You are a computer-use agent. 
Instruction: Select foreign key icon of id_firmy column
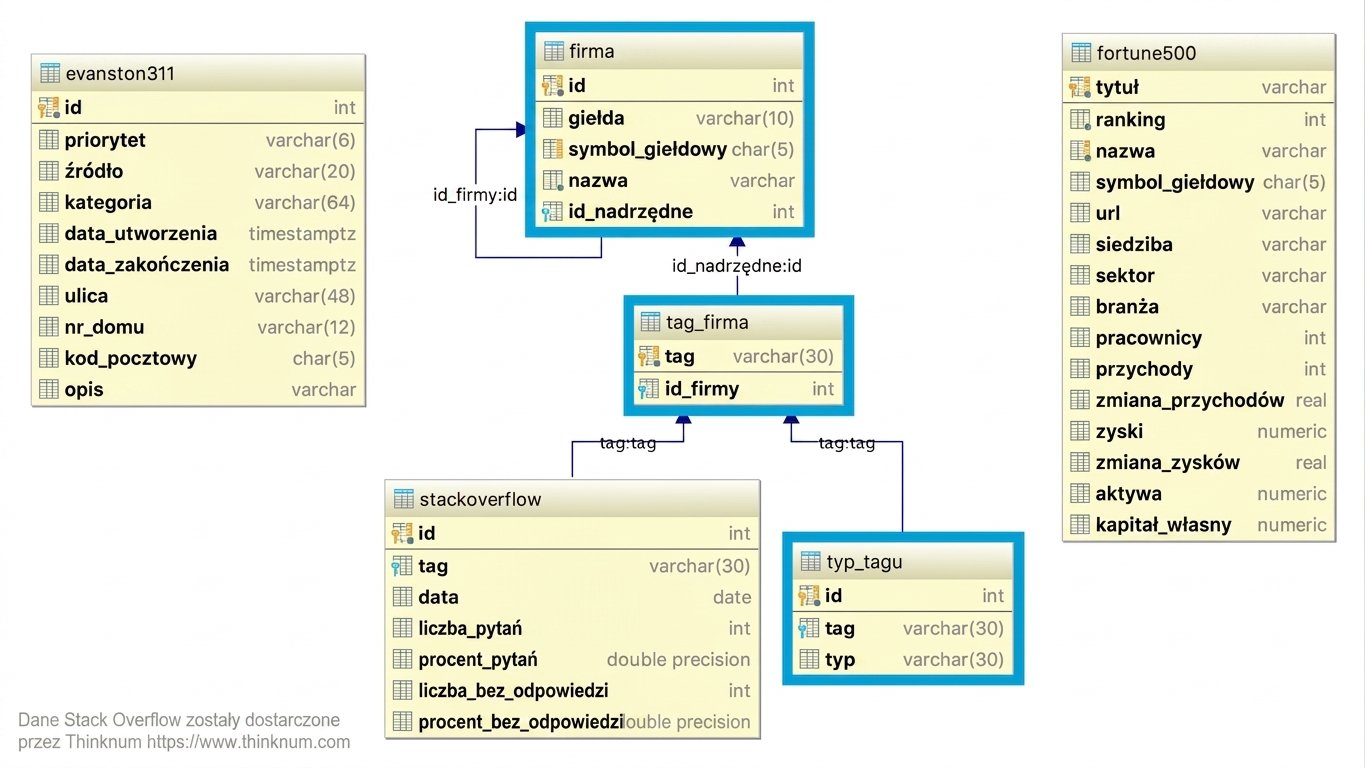649,389
